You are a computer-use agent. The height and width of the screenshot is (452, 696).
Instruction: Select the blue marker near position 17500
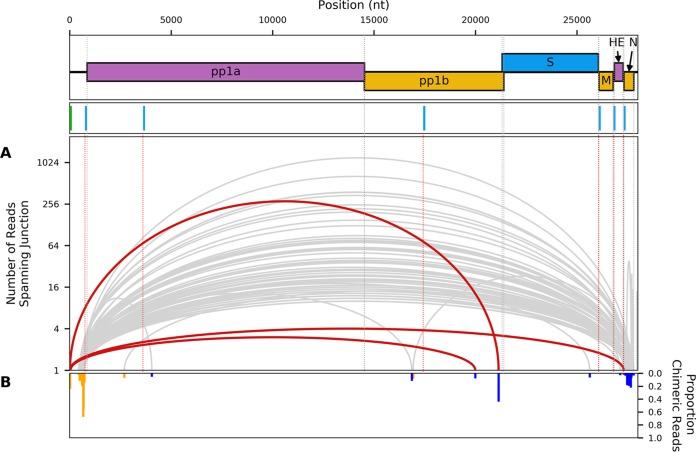(424, 118)
